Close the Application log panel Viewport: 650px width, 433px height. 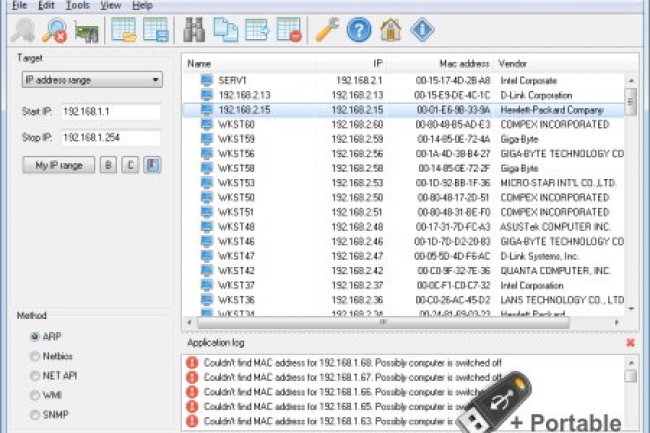[x=630, y=342]
